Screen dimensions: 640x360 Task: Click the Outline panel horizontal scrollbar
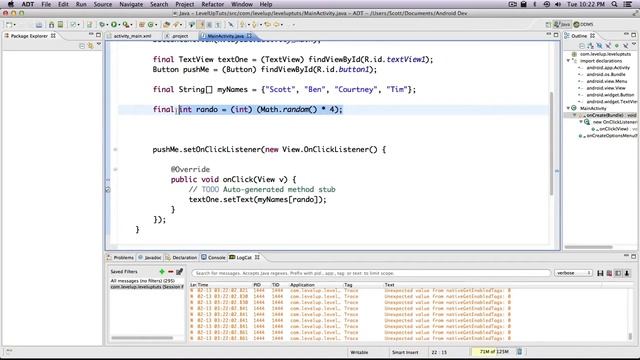[x=589, y=247]
